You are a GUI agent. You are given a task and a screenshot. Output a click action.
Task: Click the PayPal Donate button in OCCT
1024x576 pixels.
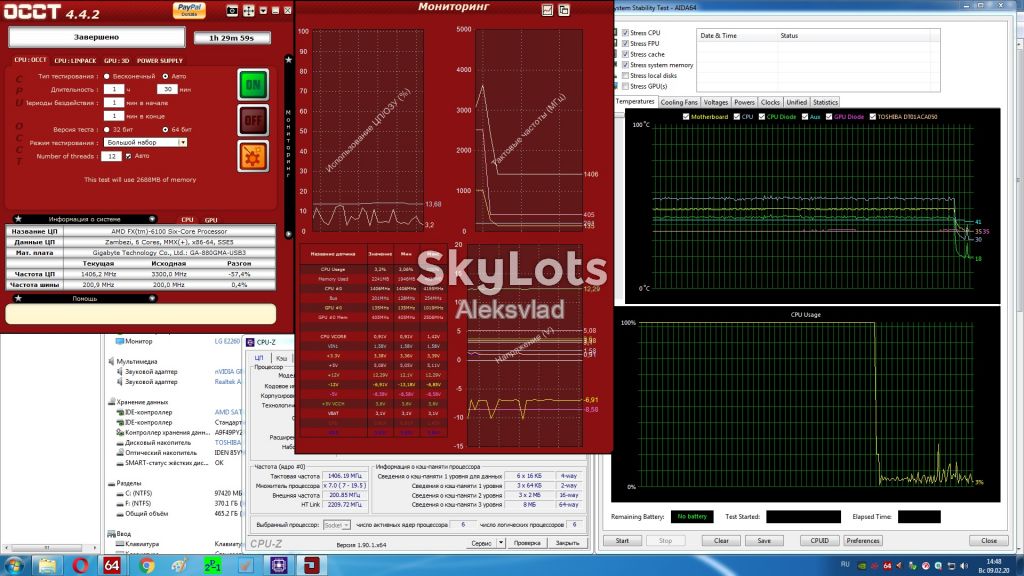pos(189,10)
